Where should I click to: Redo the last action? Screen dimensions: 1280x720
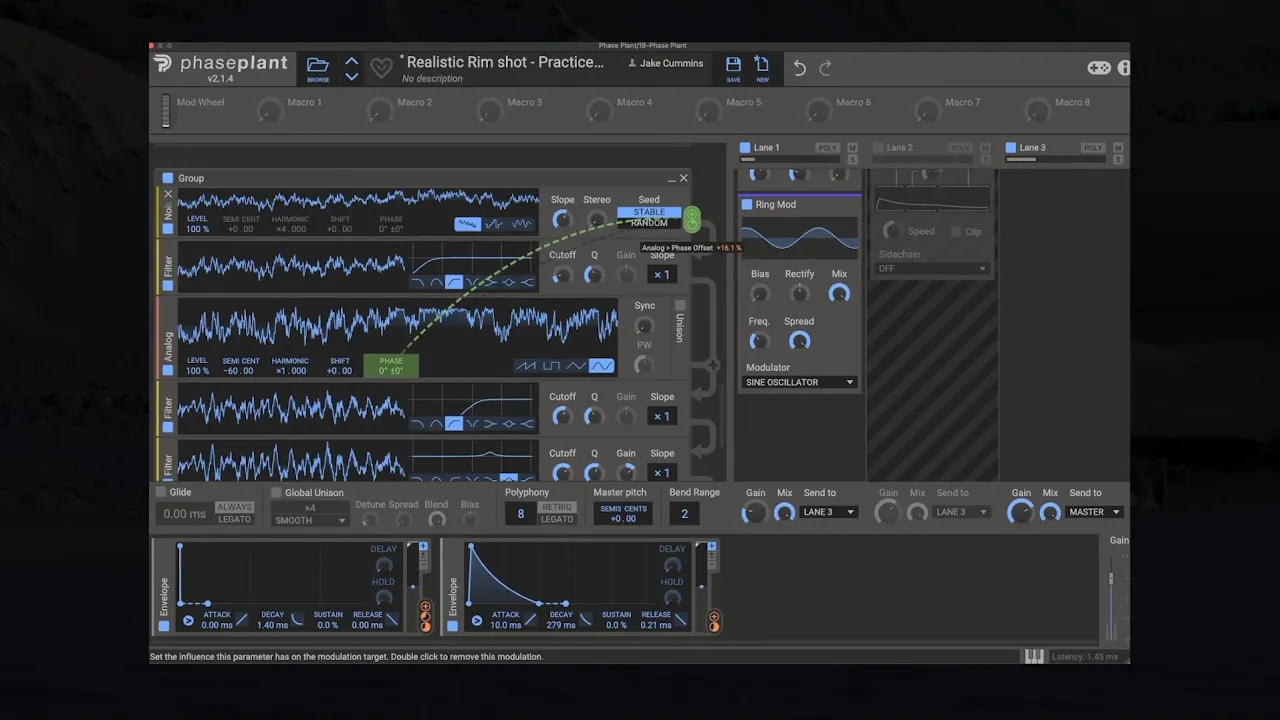[825, 68]
